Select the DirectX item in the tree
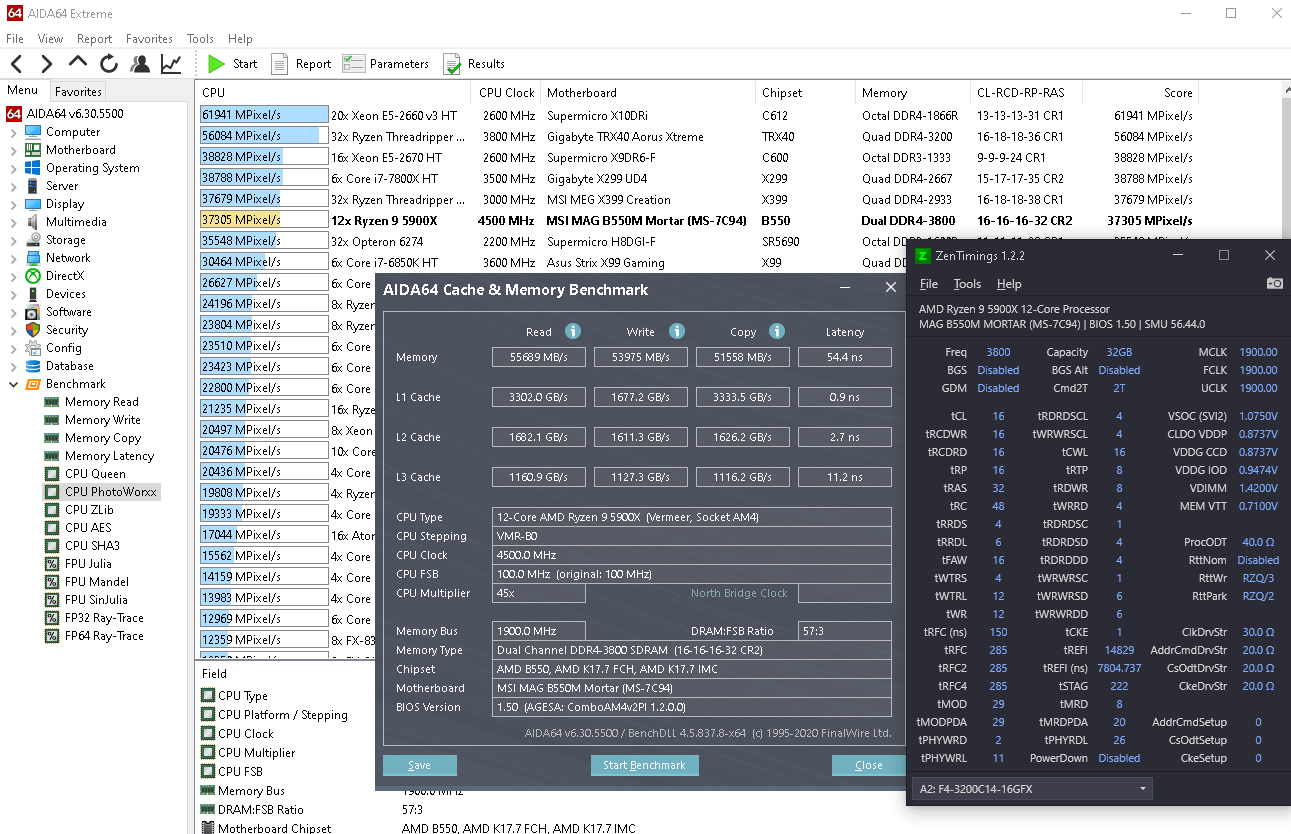Viewport: 1291px width, 834px height. [x=65, y=276]
